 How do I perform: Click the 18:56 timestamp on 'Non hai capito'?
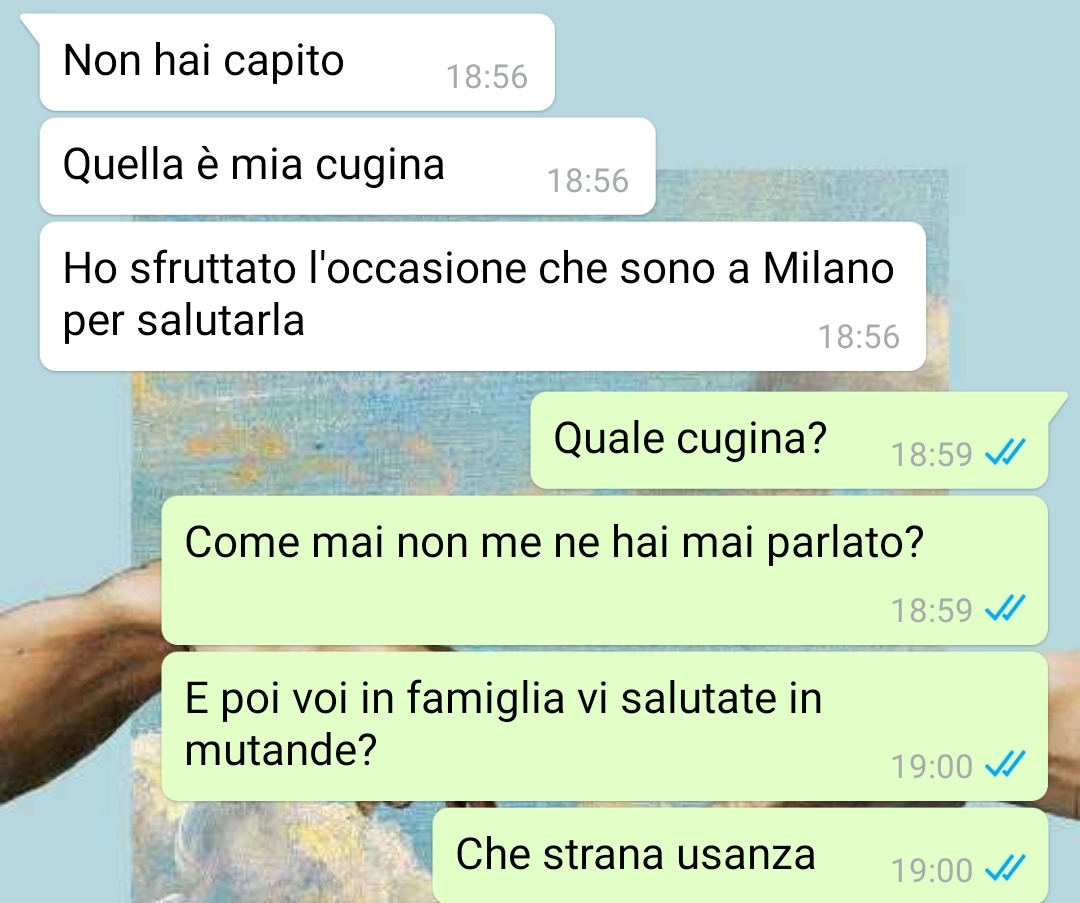coord(487,76)
